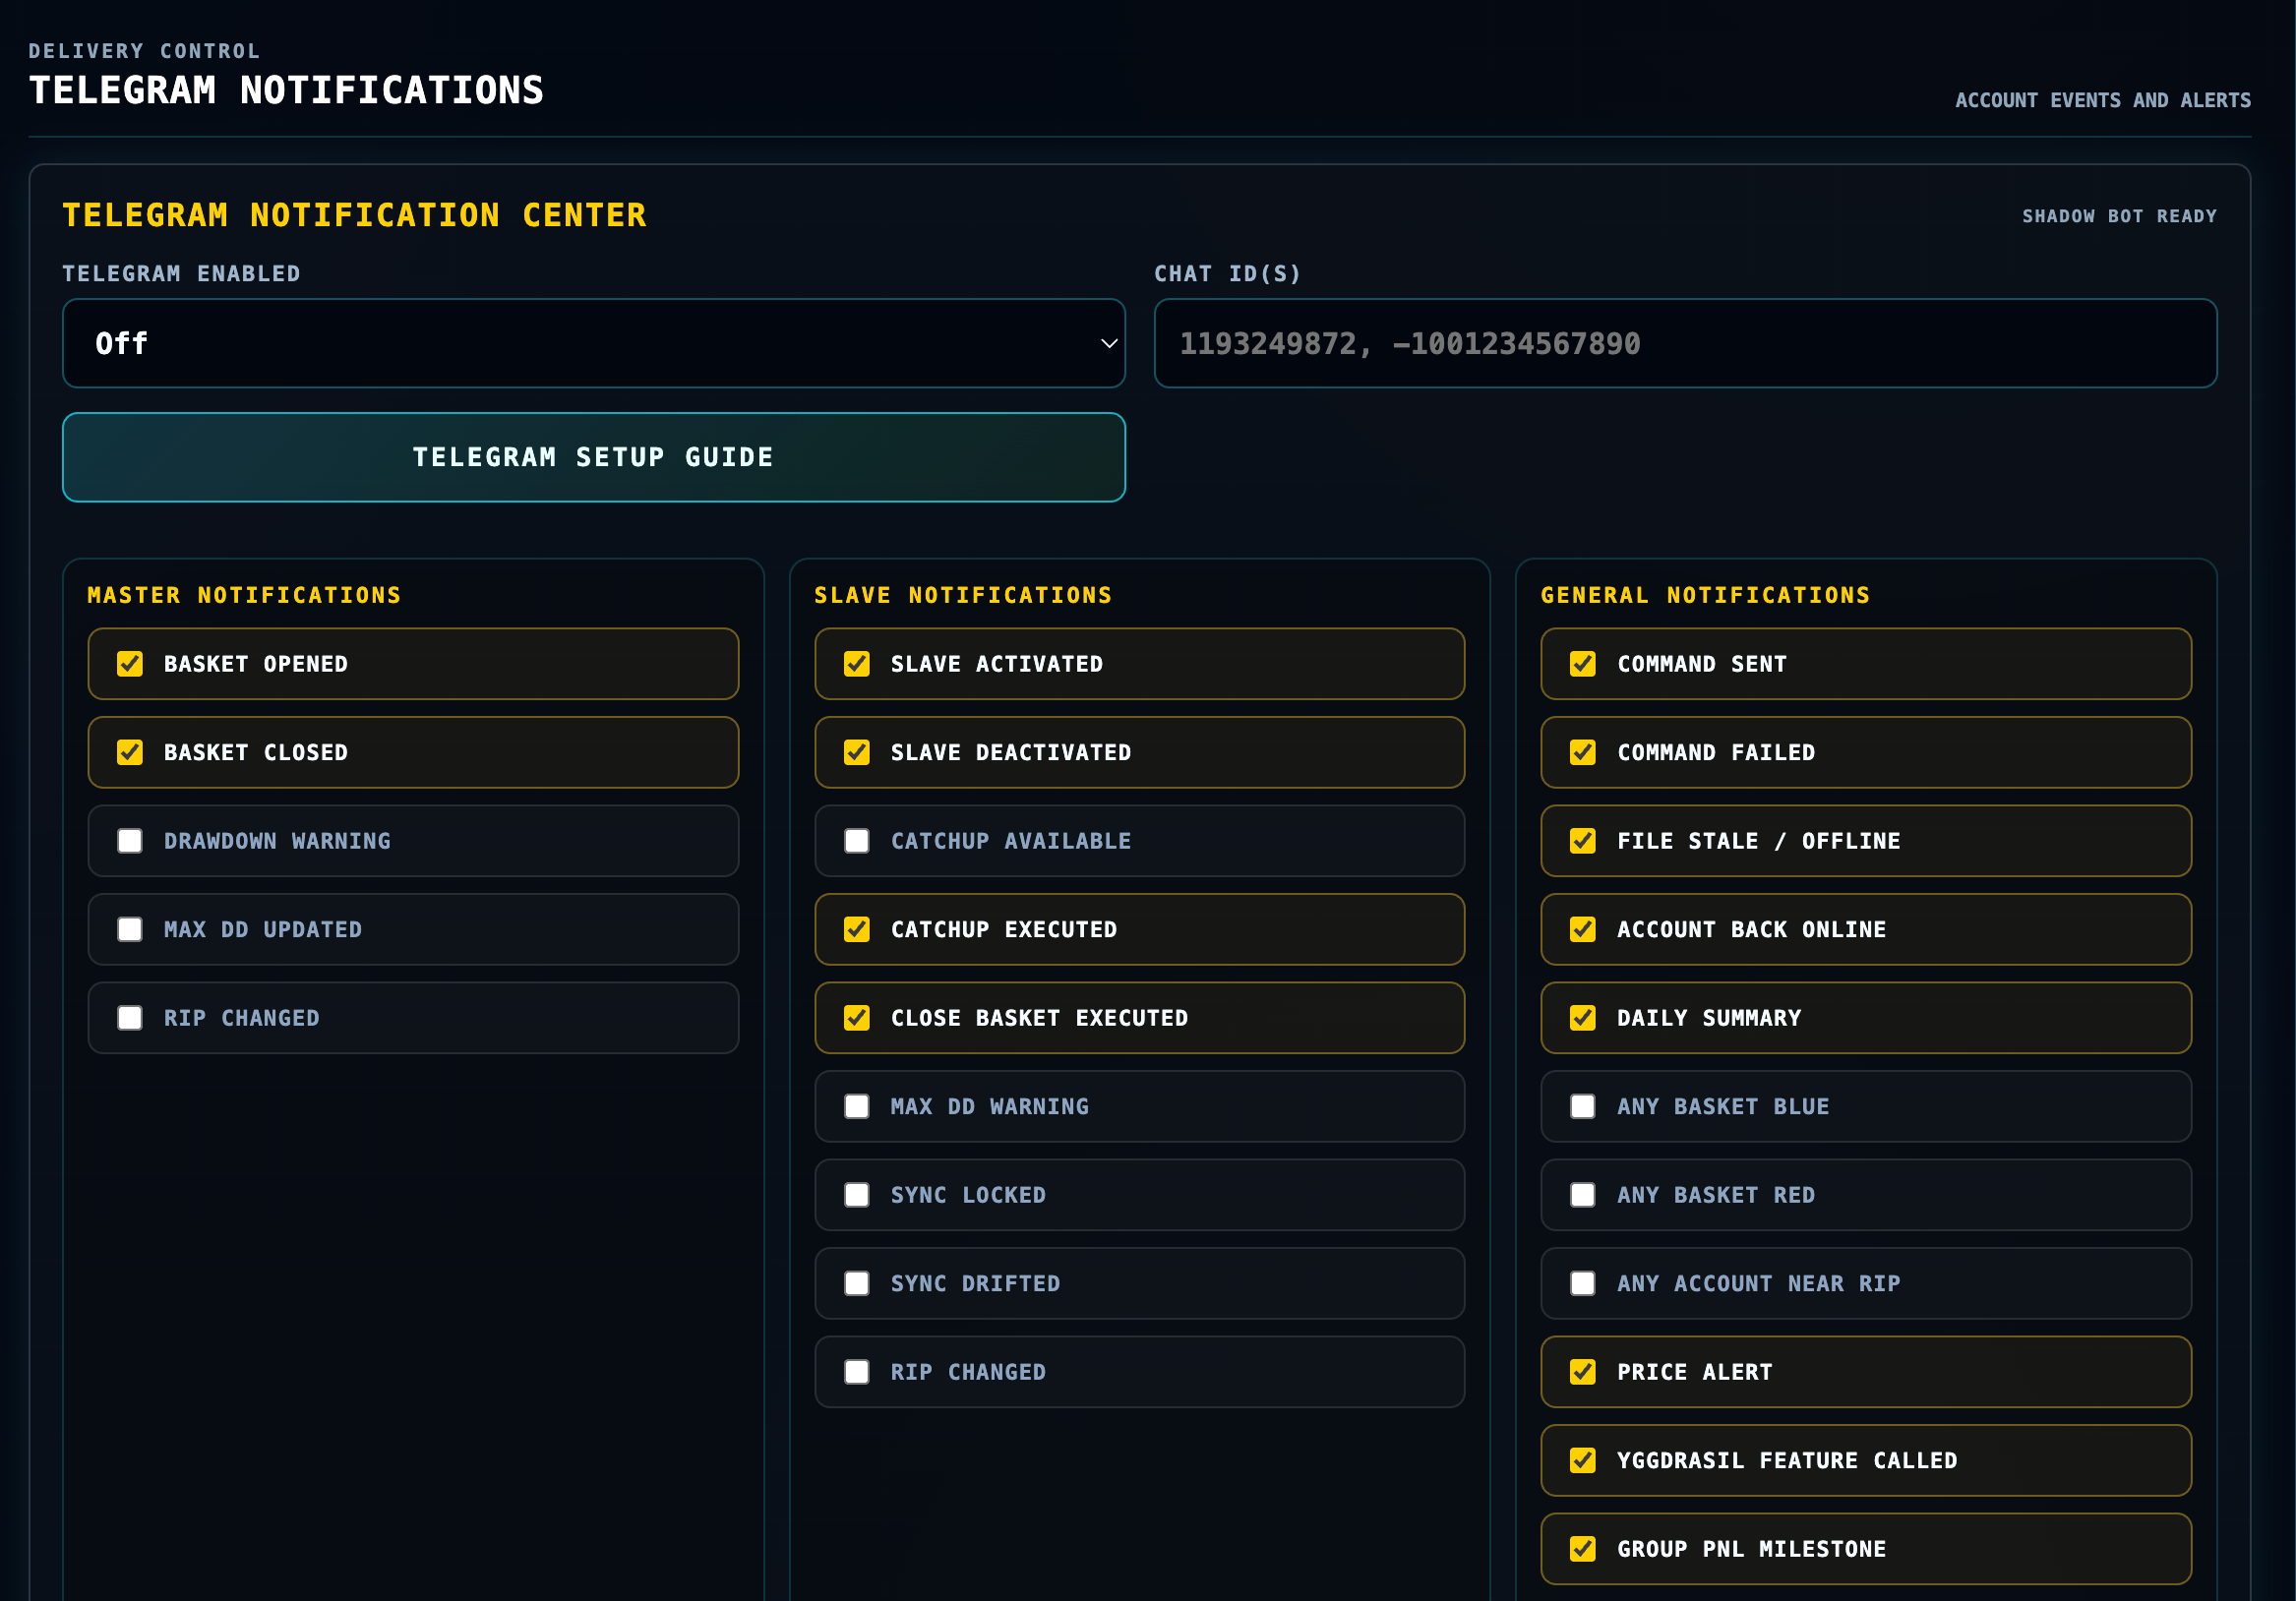2296x1601 pixels.
Task: Click the Delivery Control breadcrumb text
Action: point(144,51)
